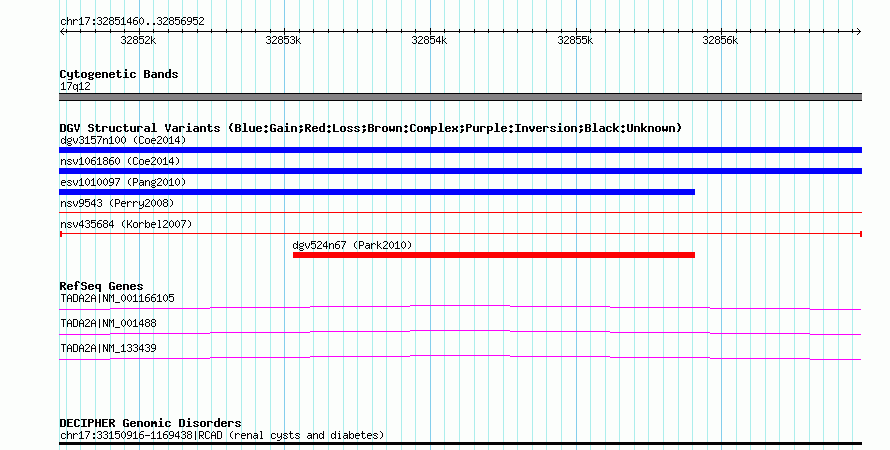
Task: Click the TADA2A|NM_001488 transcript track
Action: pos(460,333)
